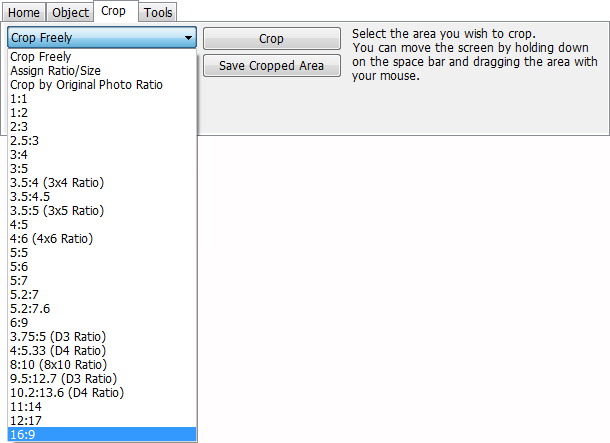
Task: Go to the Tools tab
Action: coord(158,12)
